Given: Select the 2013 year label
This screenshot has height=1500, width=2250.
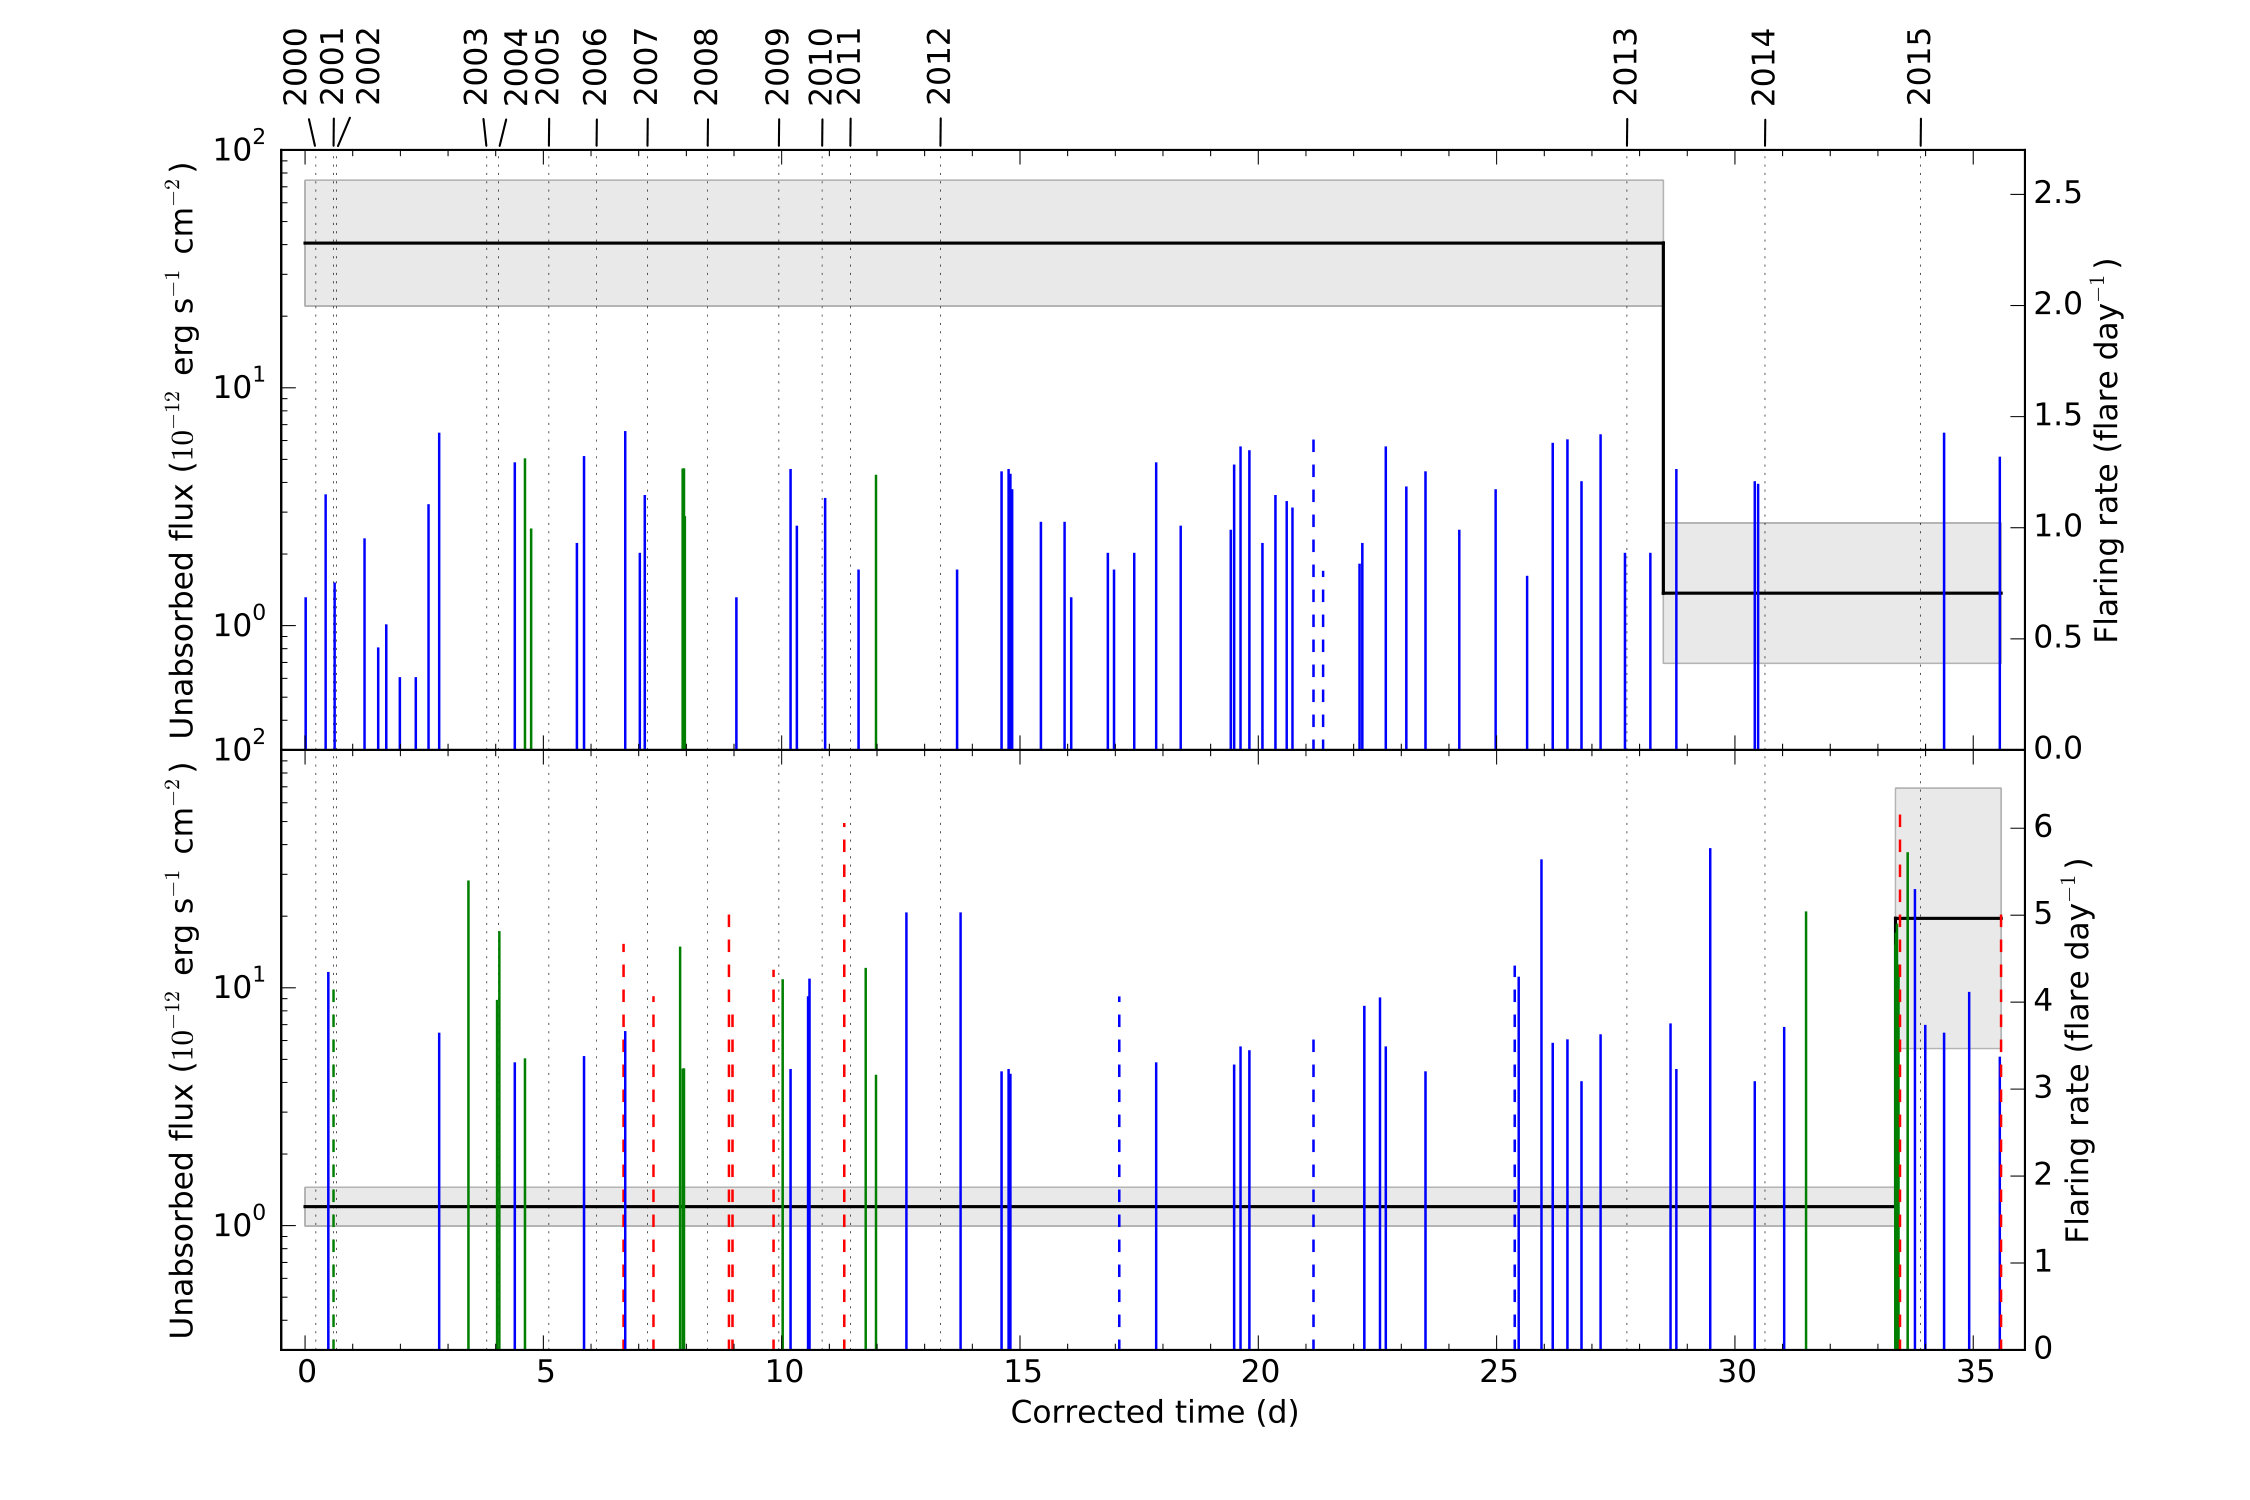Looking at the screenshot, I should click(x=1626, y=67).
